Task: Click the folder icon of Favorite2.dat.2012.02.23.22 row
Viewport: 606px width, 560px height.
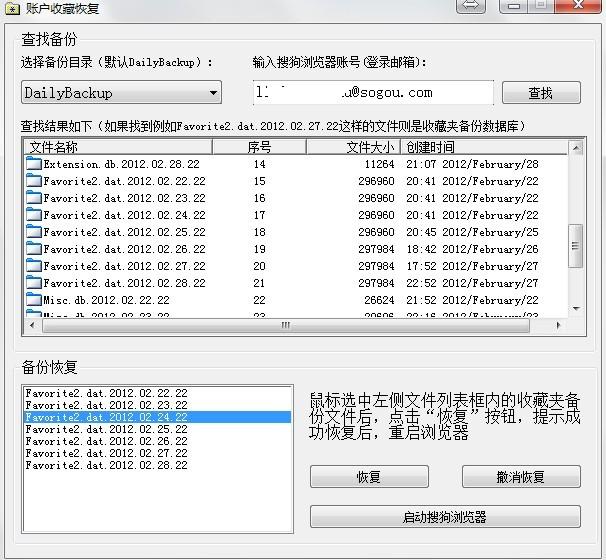Action: (x=34, y=198)
